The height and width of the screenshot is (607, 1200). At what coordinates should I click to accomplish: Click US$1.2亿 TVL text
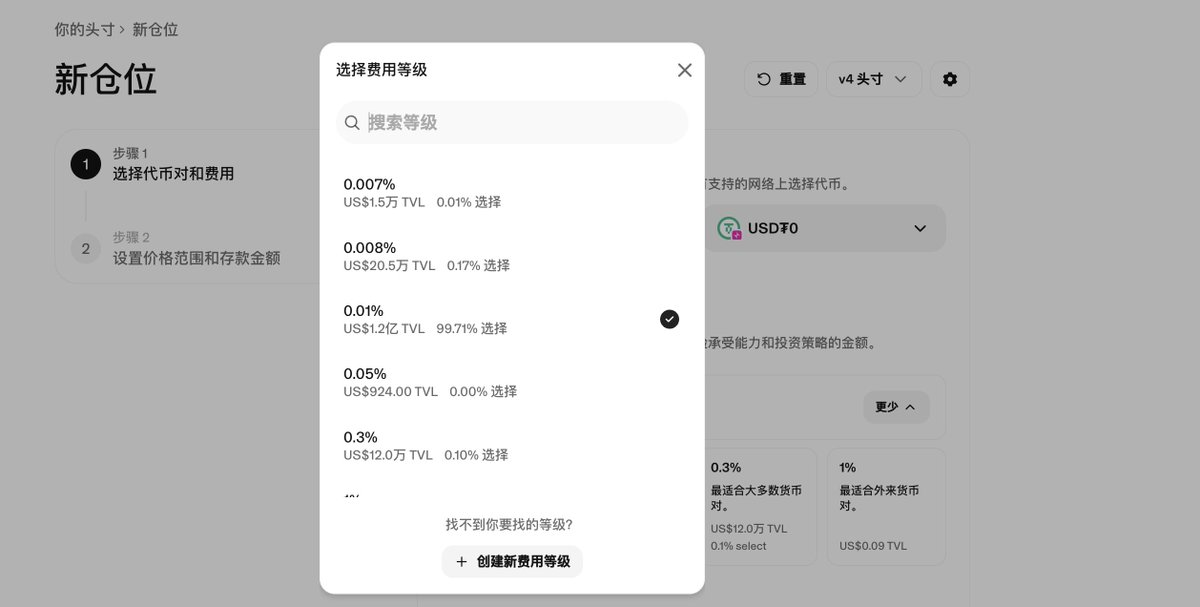tap(384, 328)
